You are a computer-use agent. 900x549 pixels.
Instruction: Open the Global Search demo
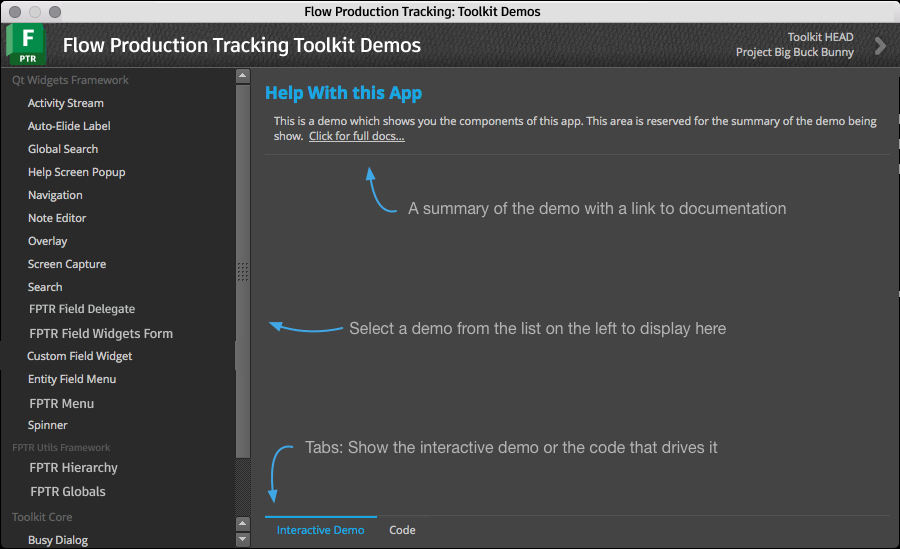coord(63,149)
